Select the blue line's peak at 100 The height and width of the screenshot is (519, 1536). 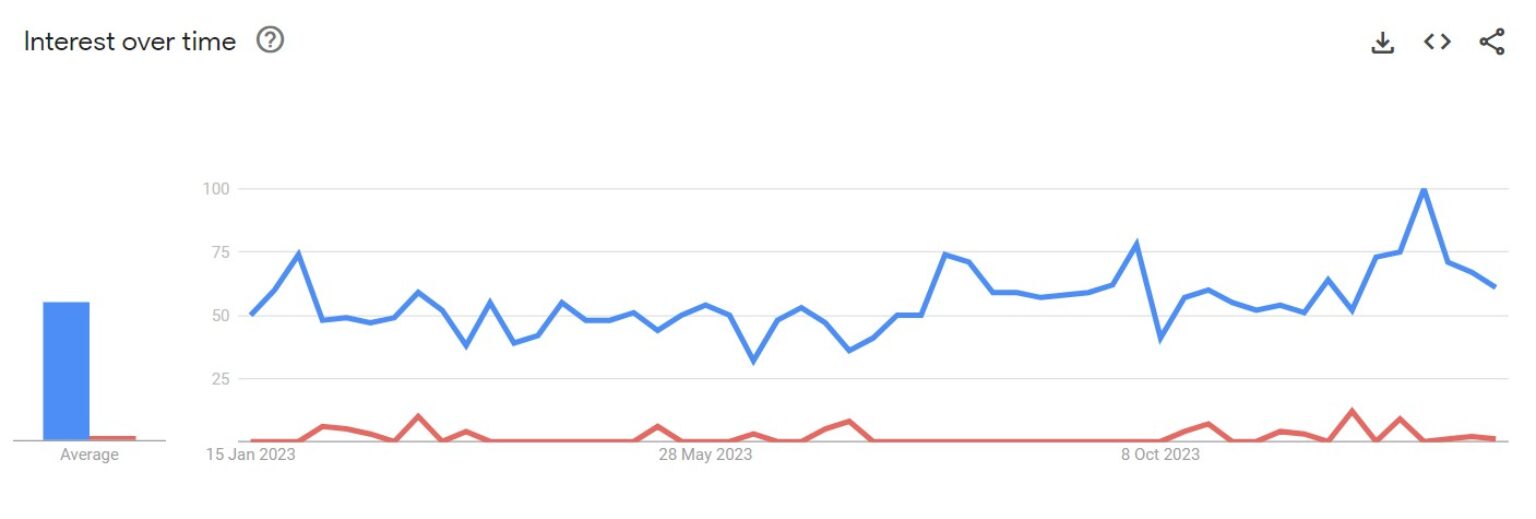[1423, 189]
